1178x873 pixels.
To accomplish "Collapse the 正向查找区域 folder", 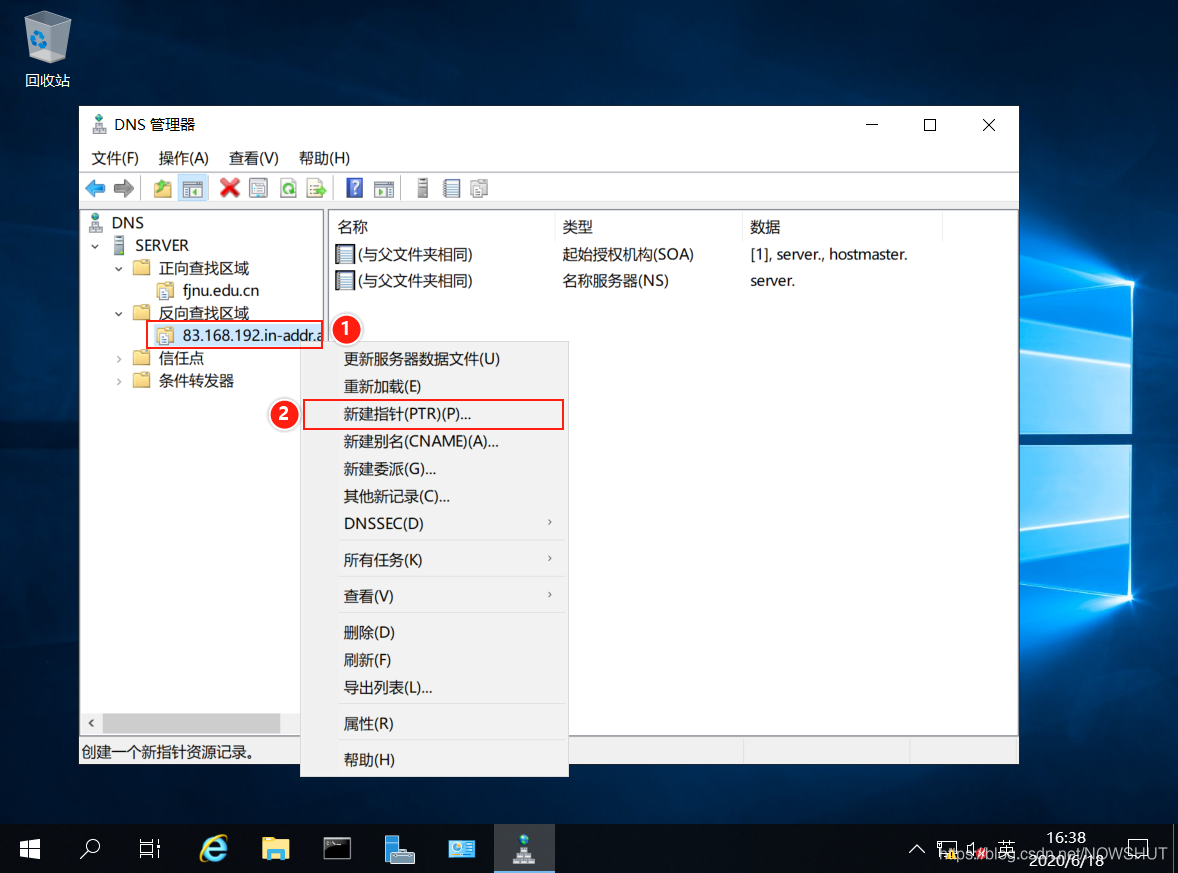I will coord(119,268).
